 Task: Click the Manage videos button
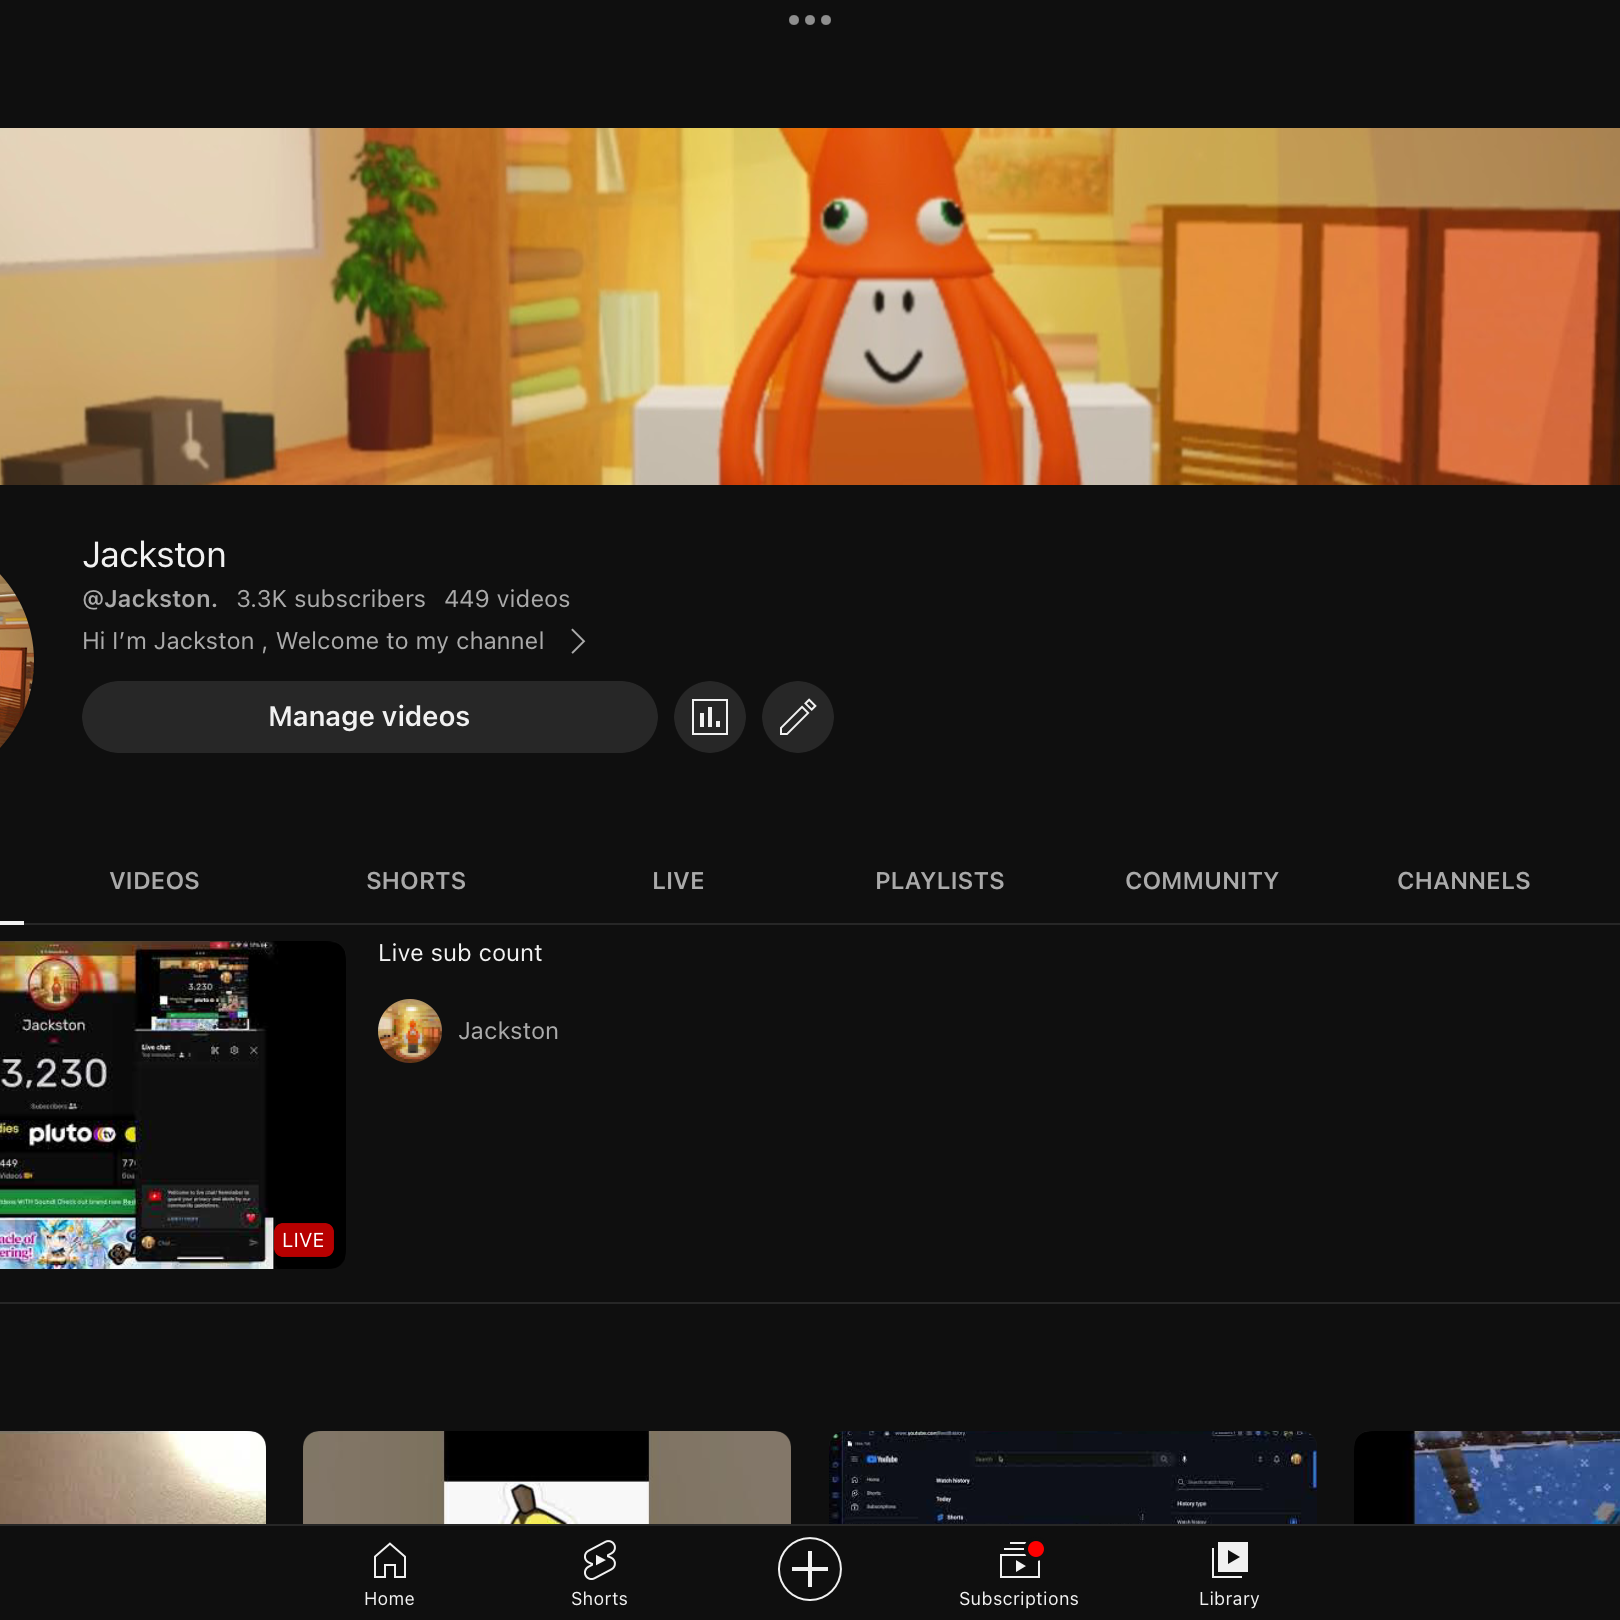(x=370, y=717)
